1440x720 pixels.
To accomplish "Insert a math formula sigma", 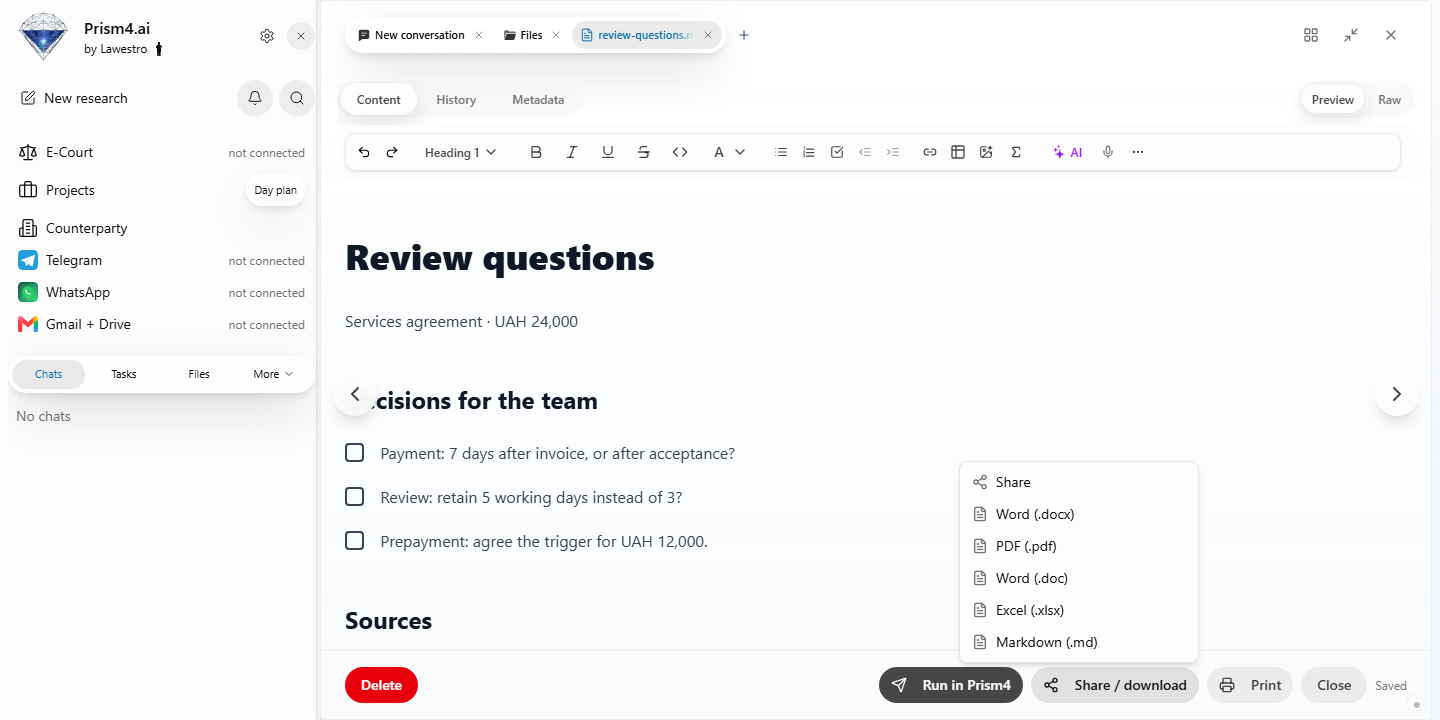I will (x=1016, y=152).
